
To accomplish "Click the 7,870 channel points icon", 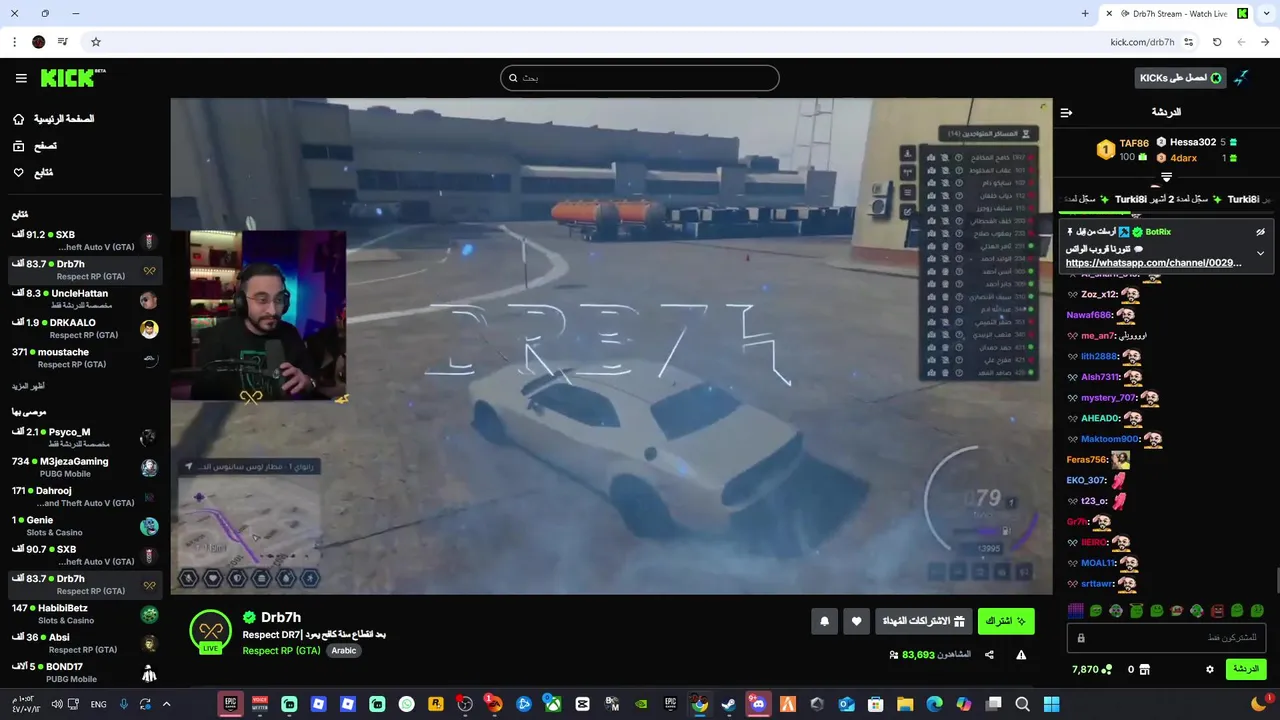I will (x=1106, y=669).
